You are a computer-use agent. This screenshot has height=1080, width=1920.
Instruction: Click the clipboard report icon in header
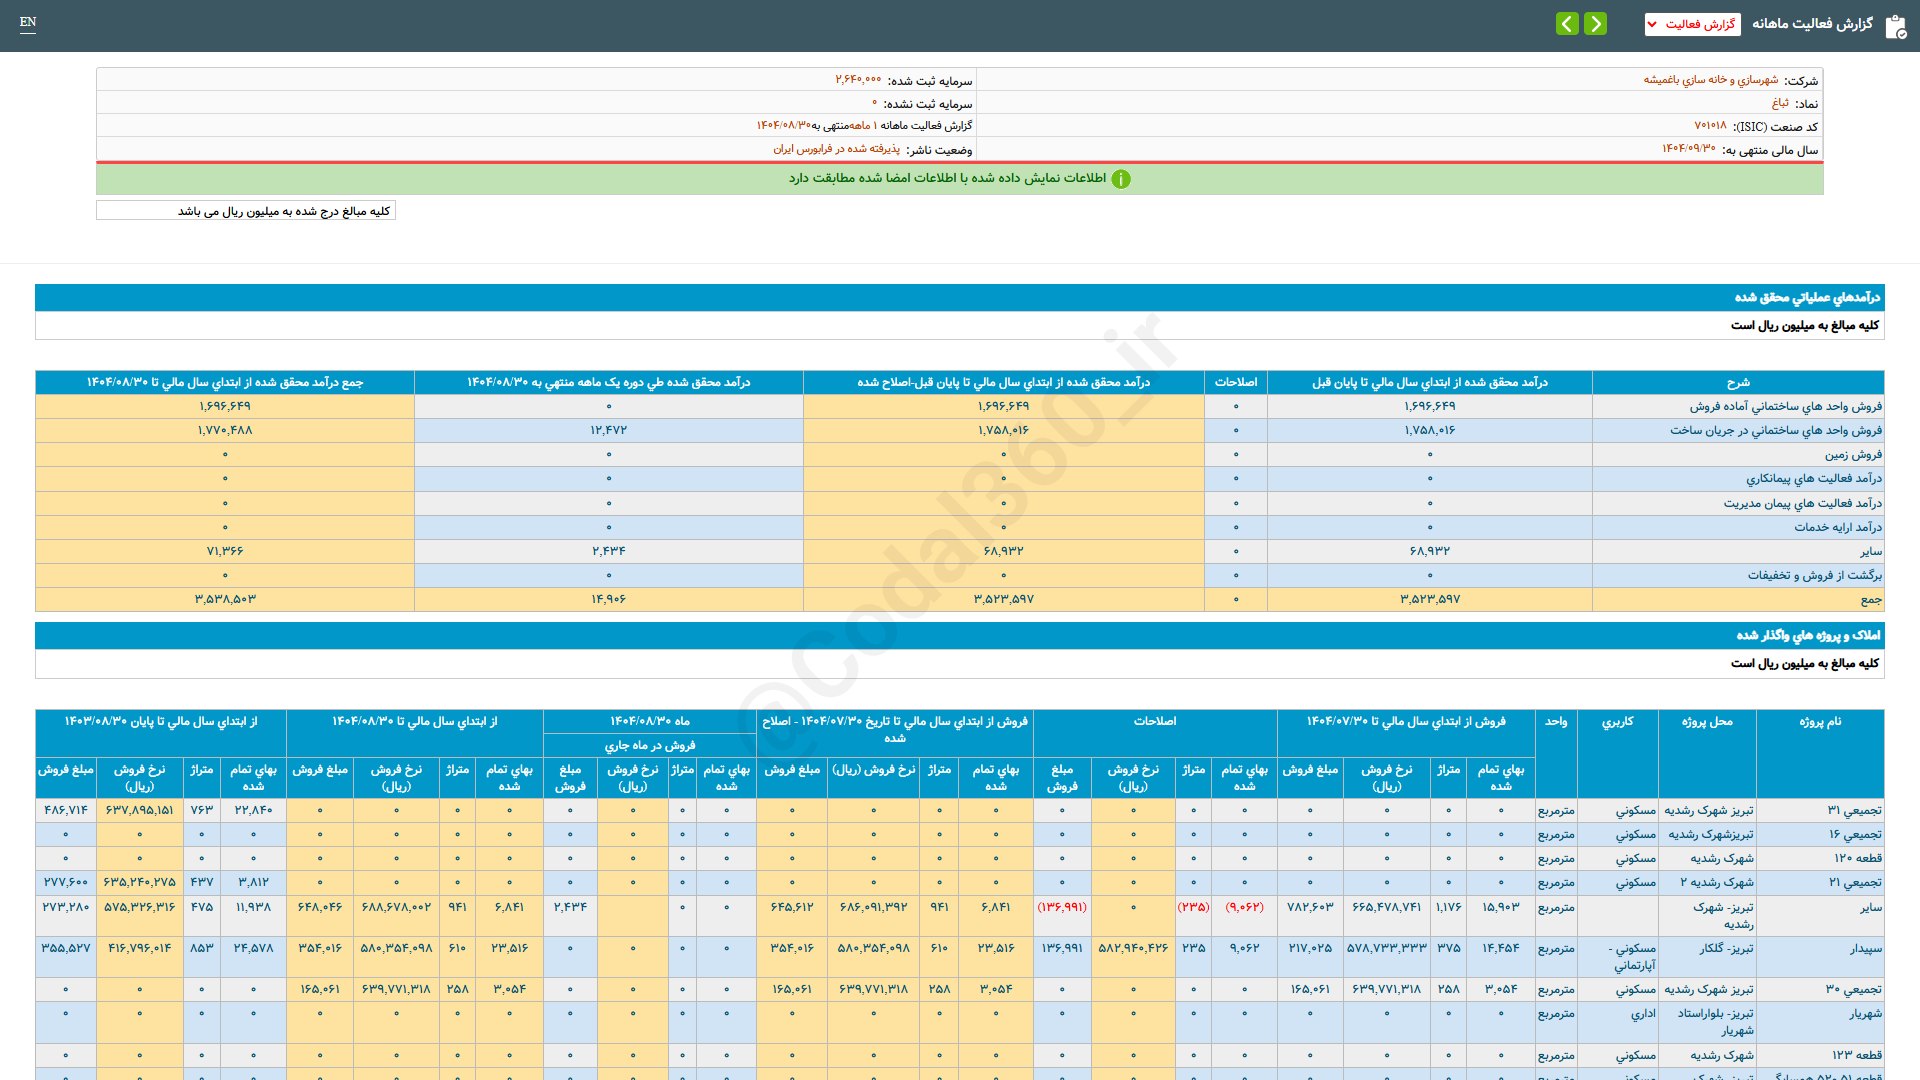coord(1895,26)
